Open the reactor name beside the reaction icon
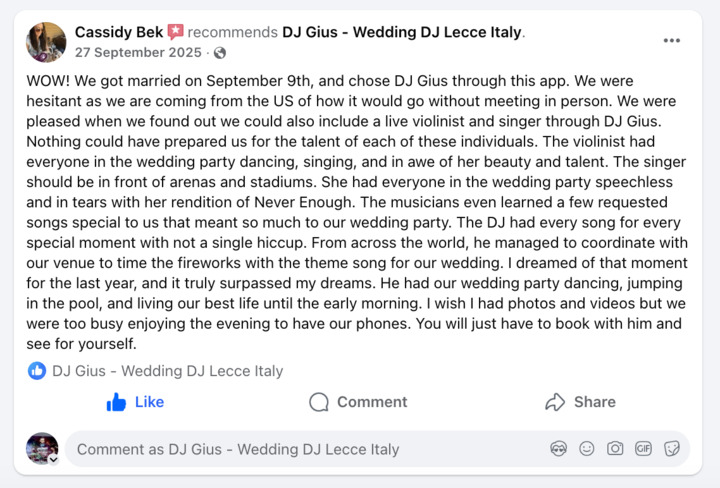This screenshot has height=488, width=720. [x=168, y=370]
